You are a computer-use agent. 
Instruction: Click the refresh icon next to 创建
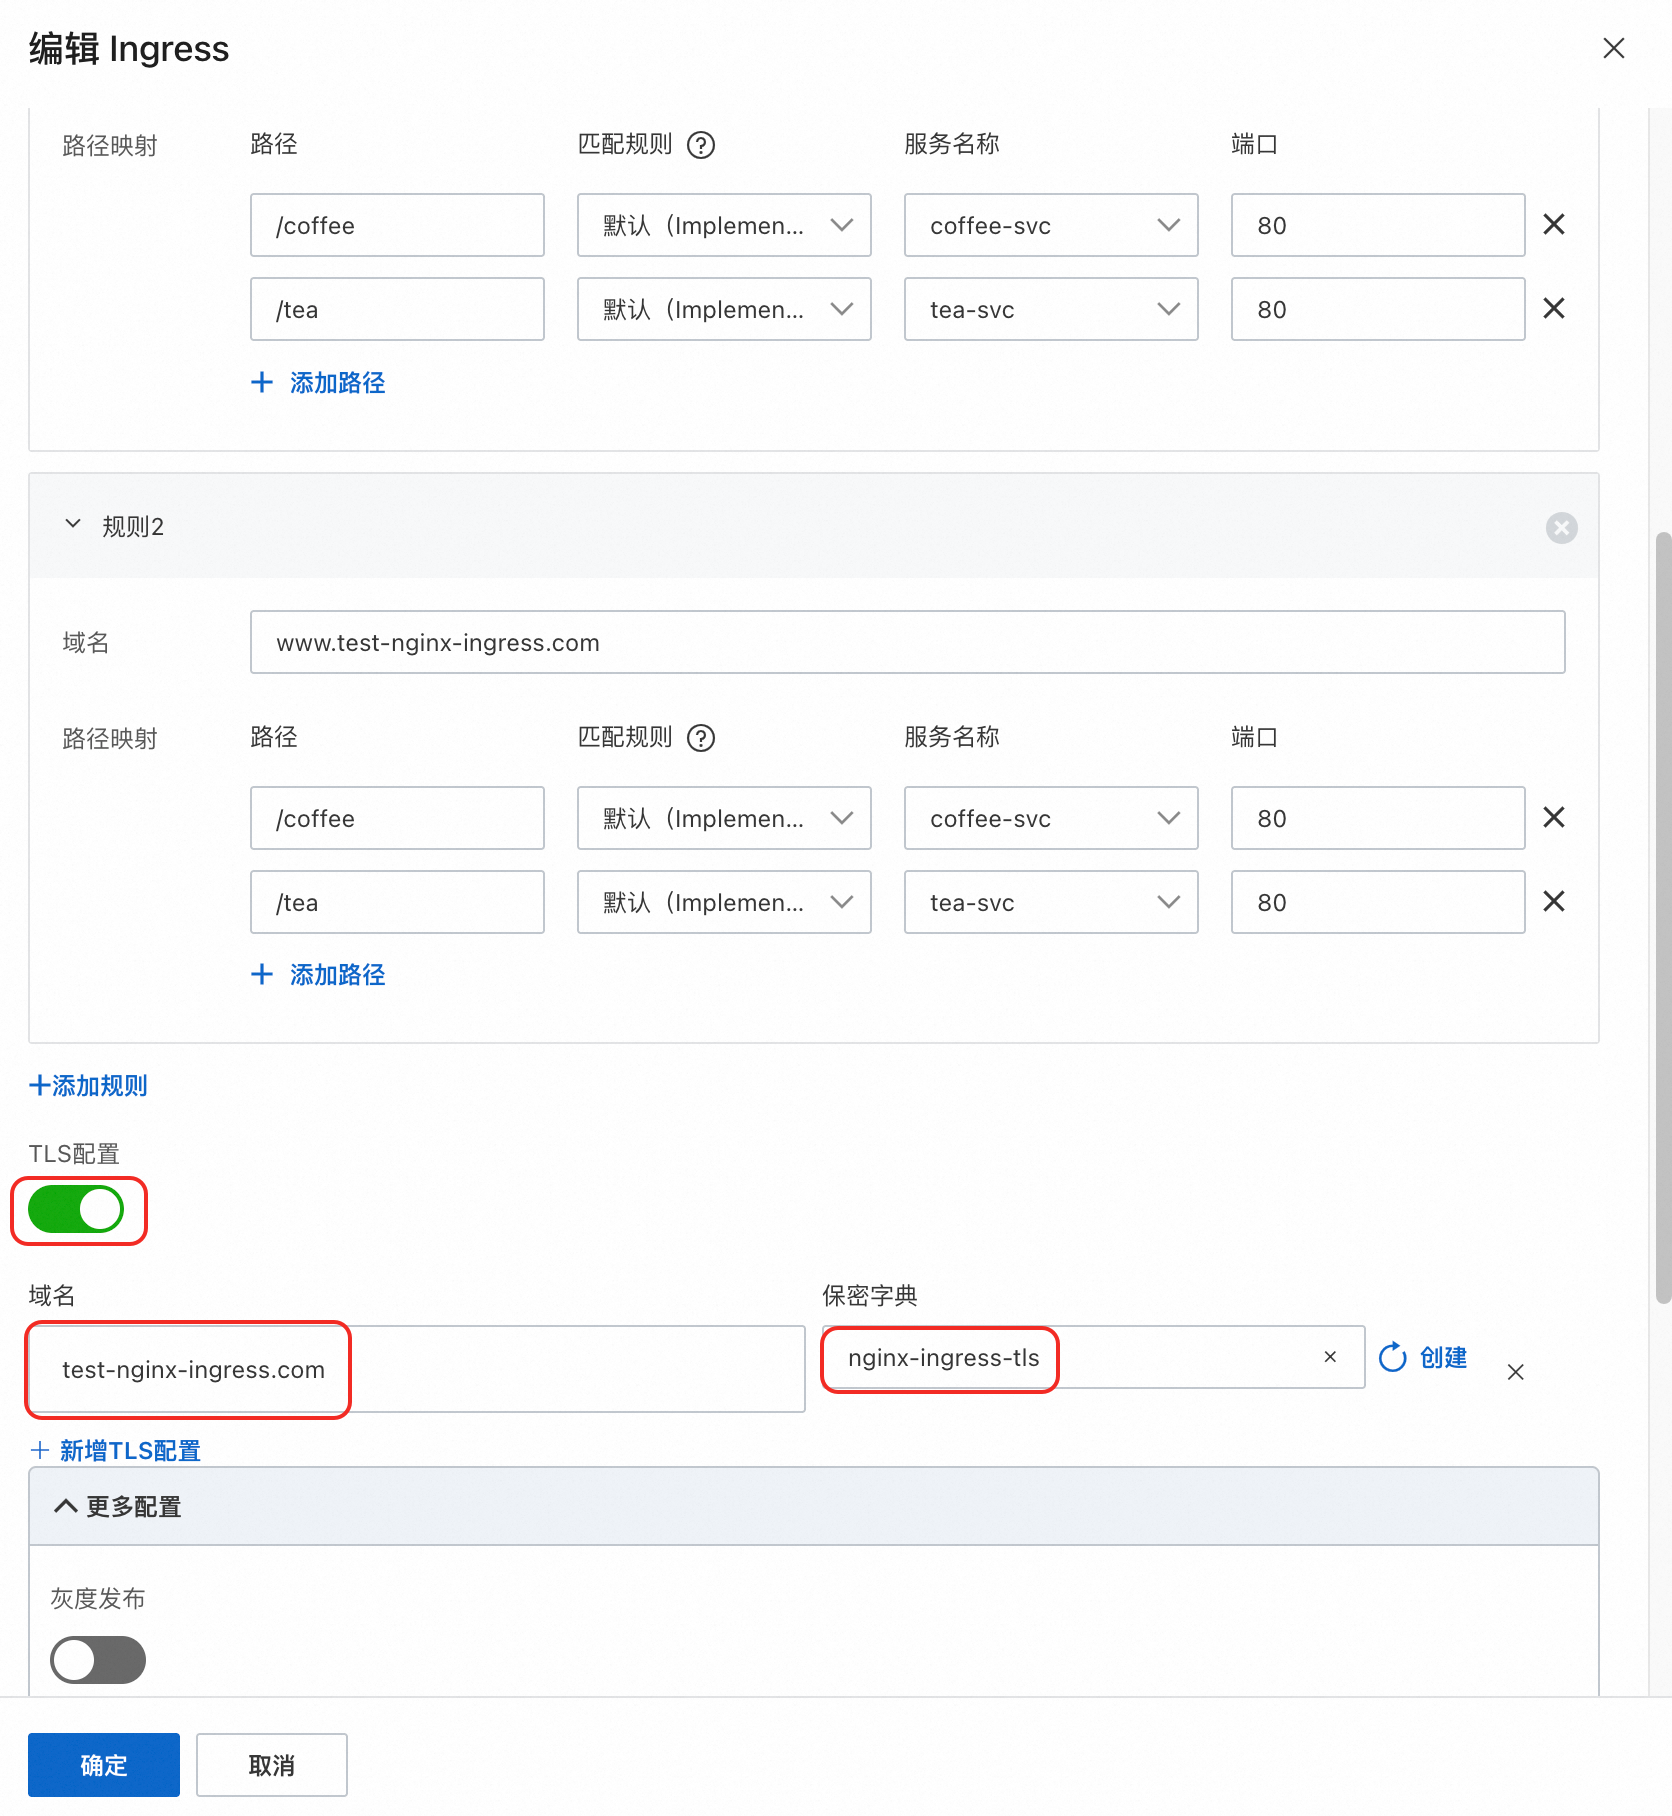1392,1357
